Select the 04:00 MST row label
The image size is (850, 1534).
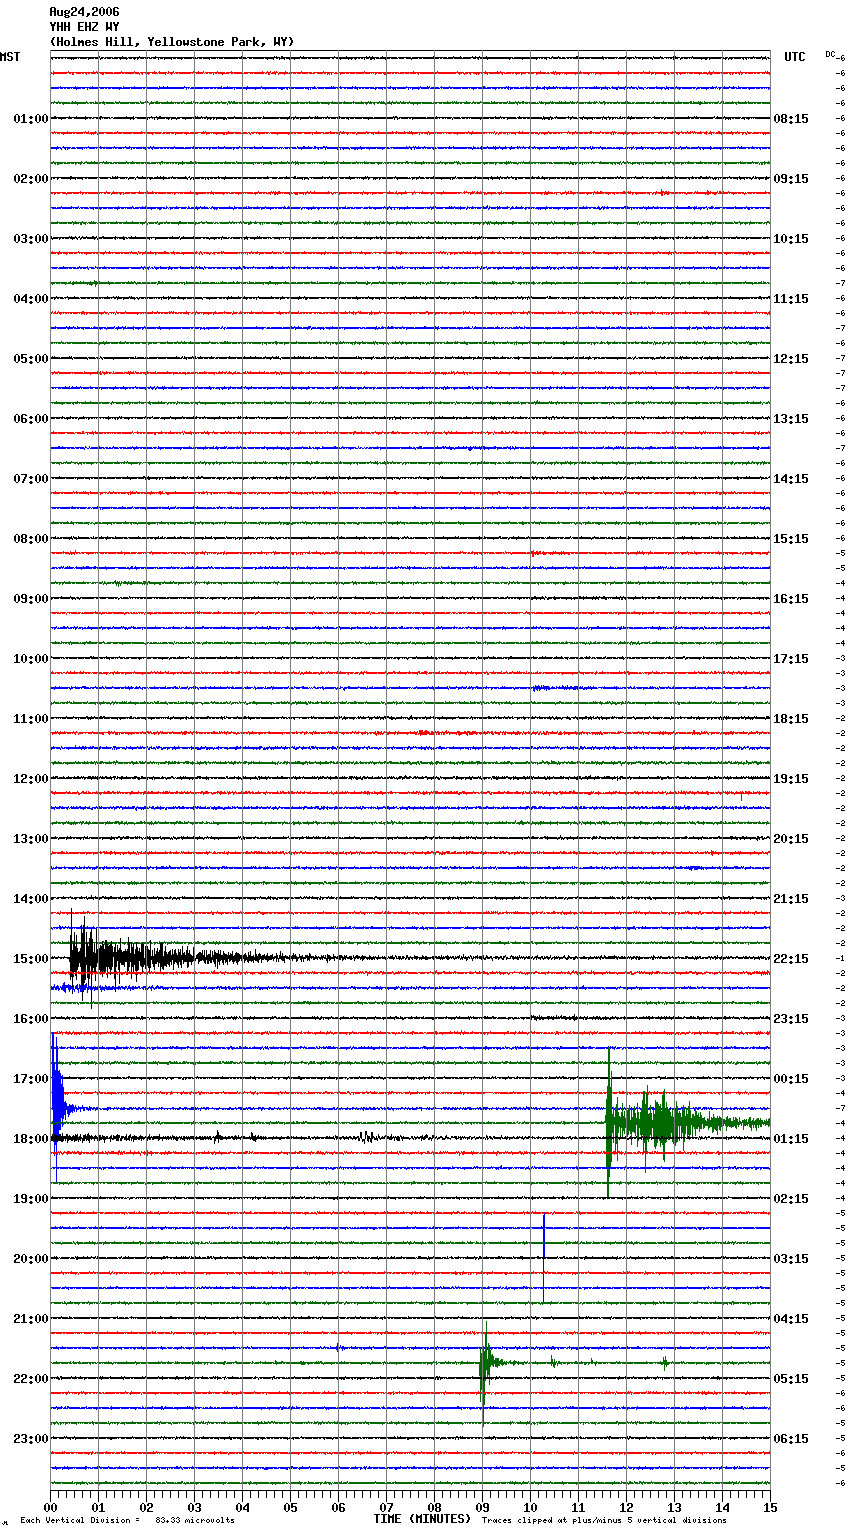31,299
